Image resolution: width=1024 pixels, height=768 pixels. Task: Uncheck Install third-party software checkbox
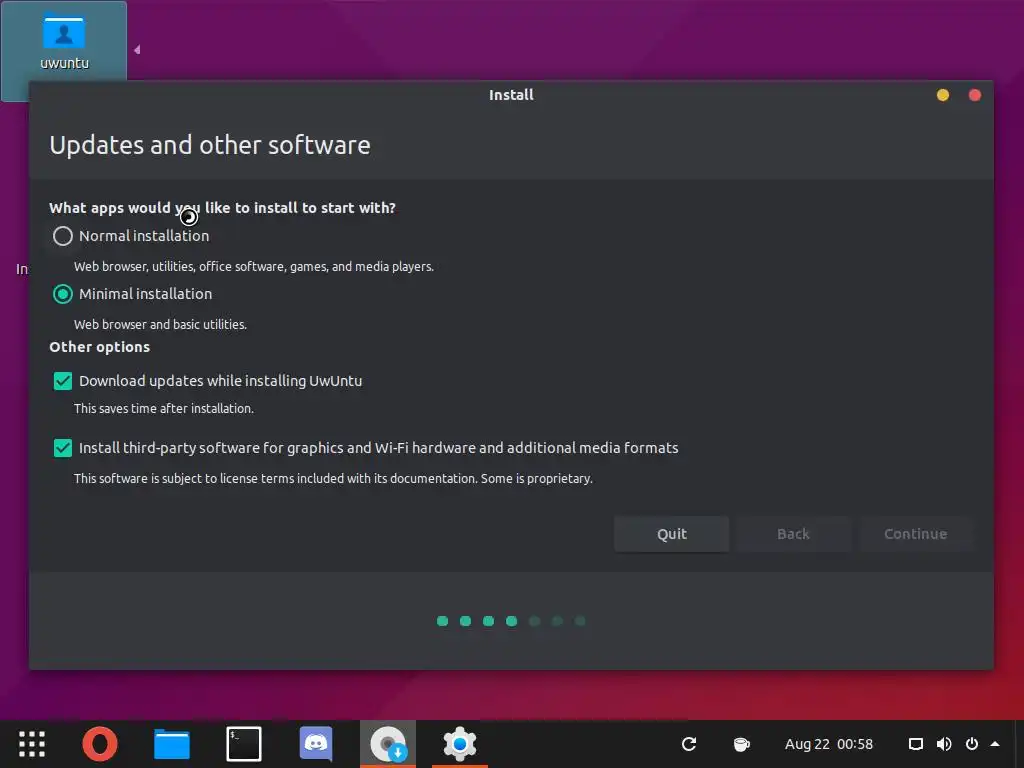[x=63, y=448]
